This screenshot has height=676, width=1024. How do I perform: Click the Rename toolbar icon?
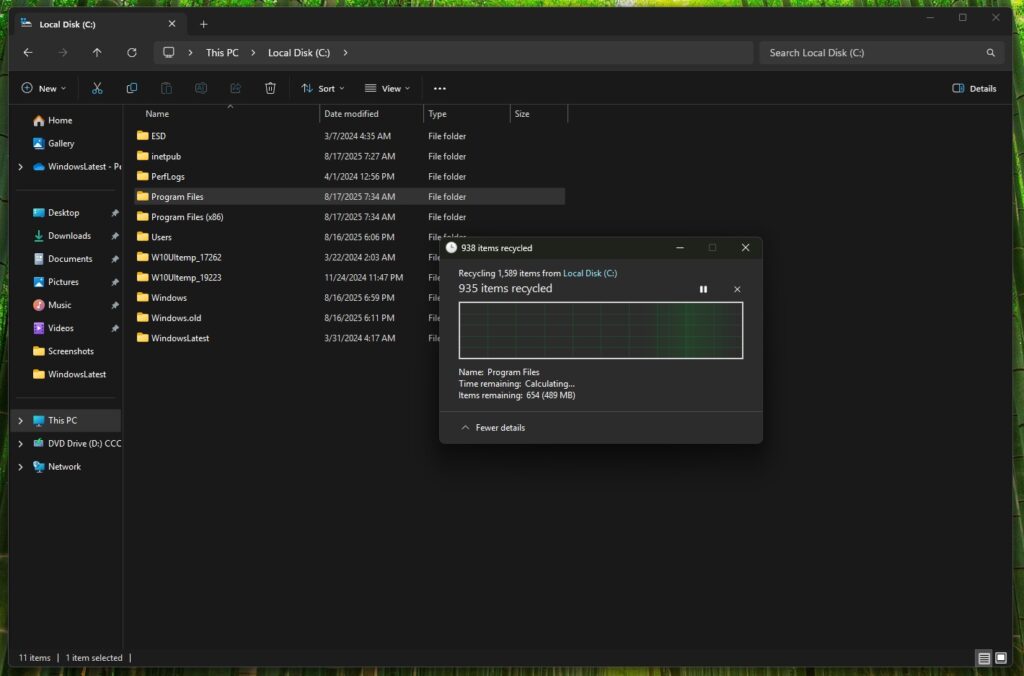[201, 88]
